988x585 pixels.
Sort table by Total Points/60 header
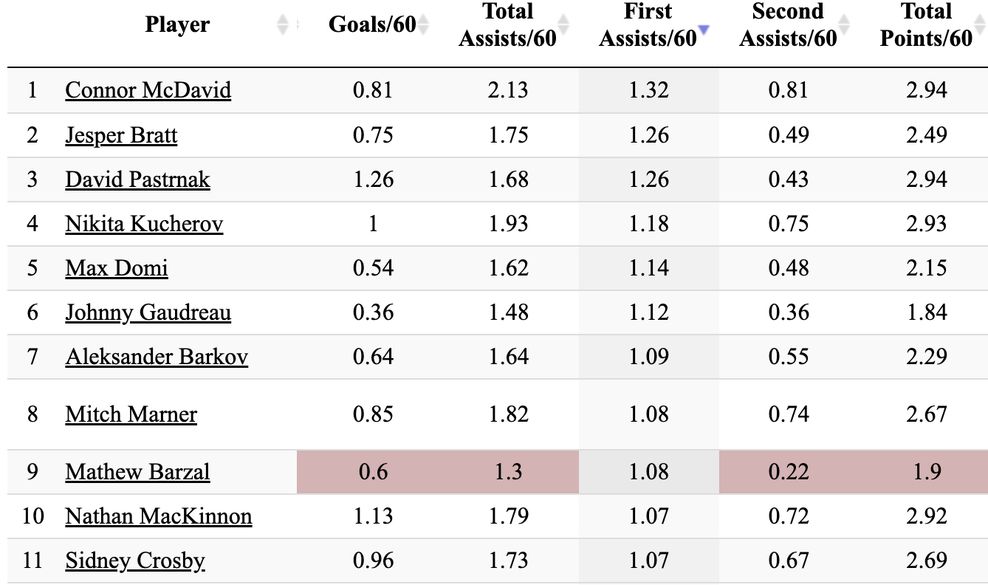coord(927,25)
